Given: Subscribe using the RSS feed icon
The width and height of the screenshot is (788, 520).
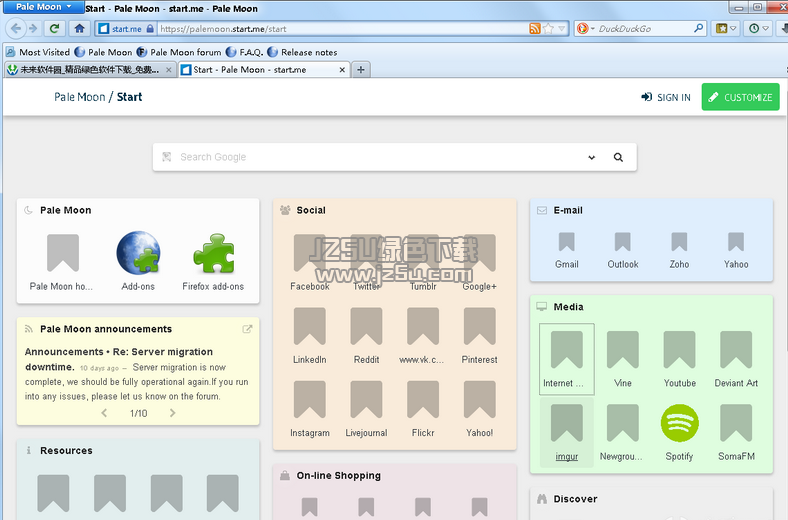Looking at the screenshot, I should 535,29.
